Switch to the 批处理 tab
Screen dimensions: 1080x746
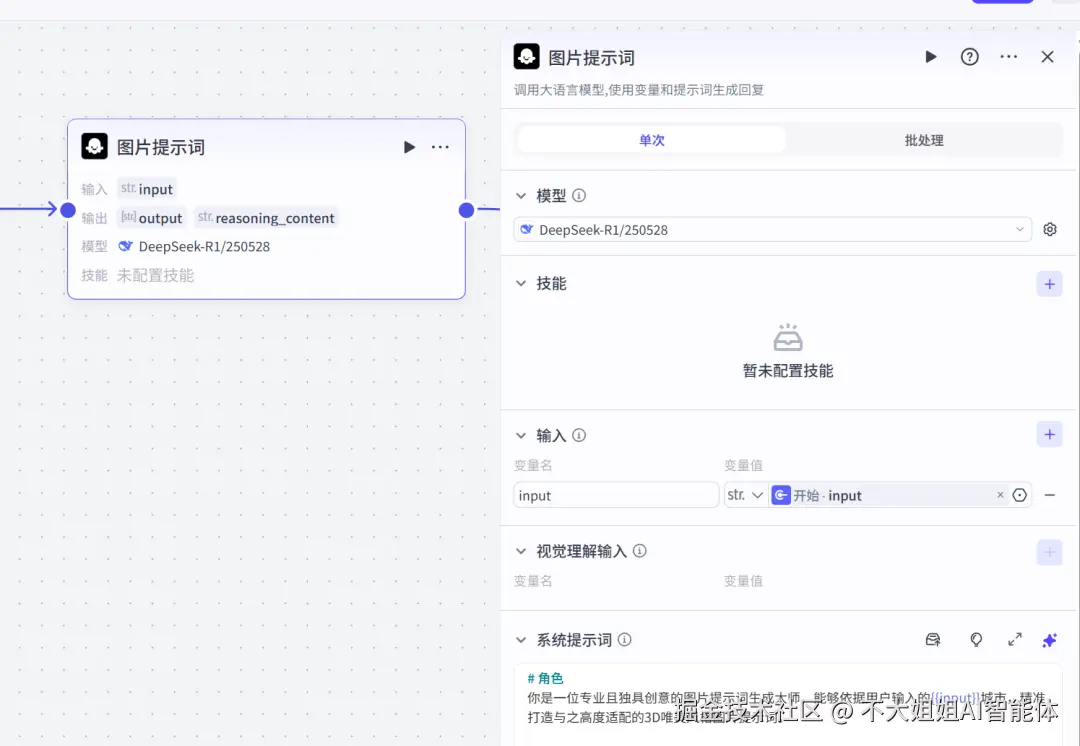click(922, 140)
